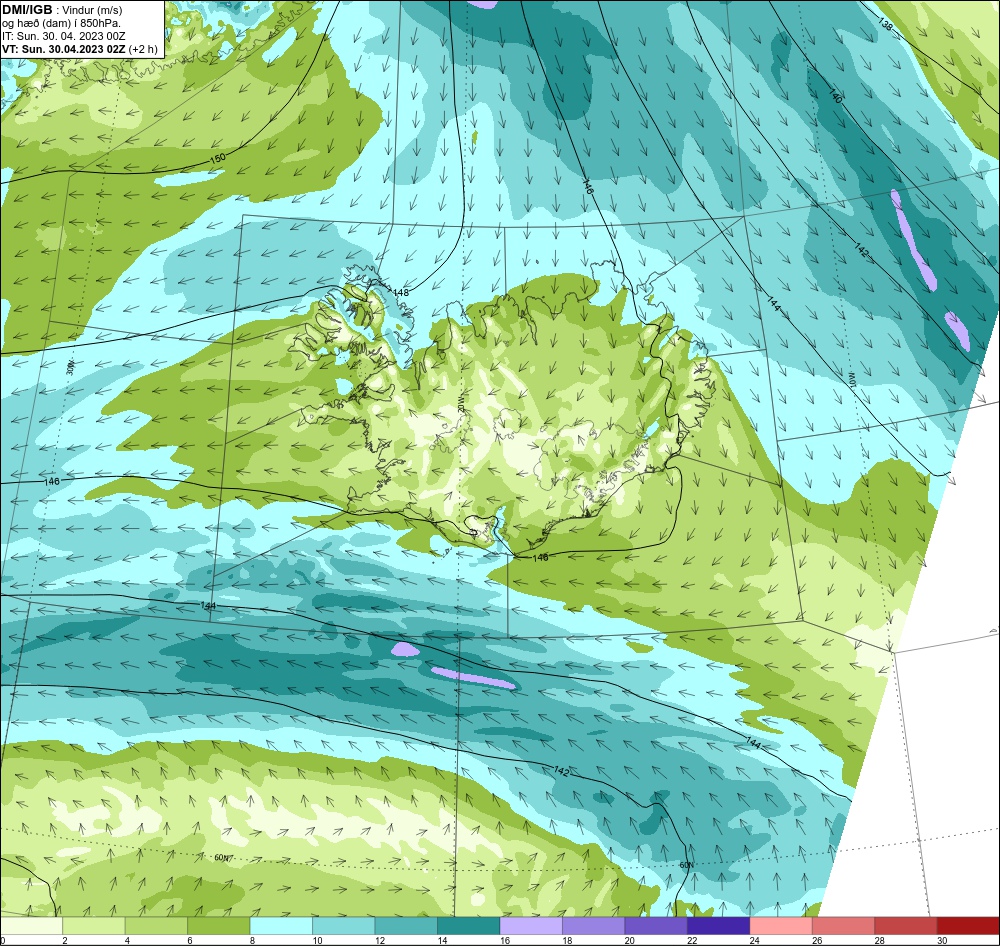Viewport: 1000px width, 946px height.
Task: Click the legend value 30
Action: point(942,940)
